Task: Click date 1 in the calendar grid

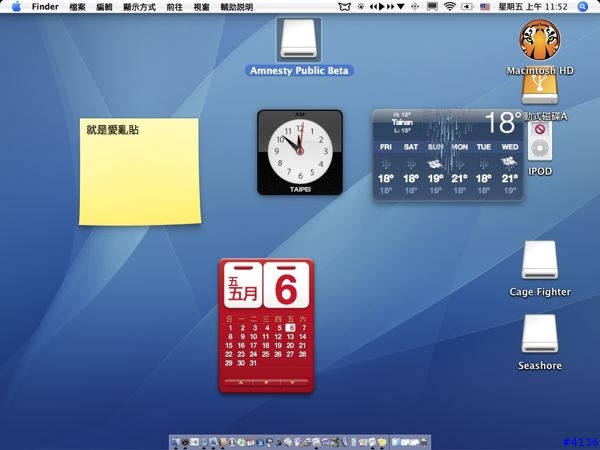Action: tap(230, 328)
